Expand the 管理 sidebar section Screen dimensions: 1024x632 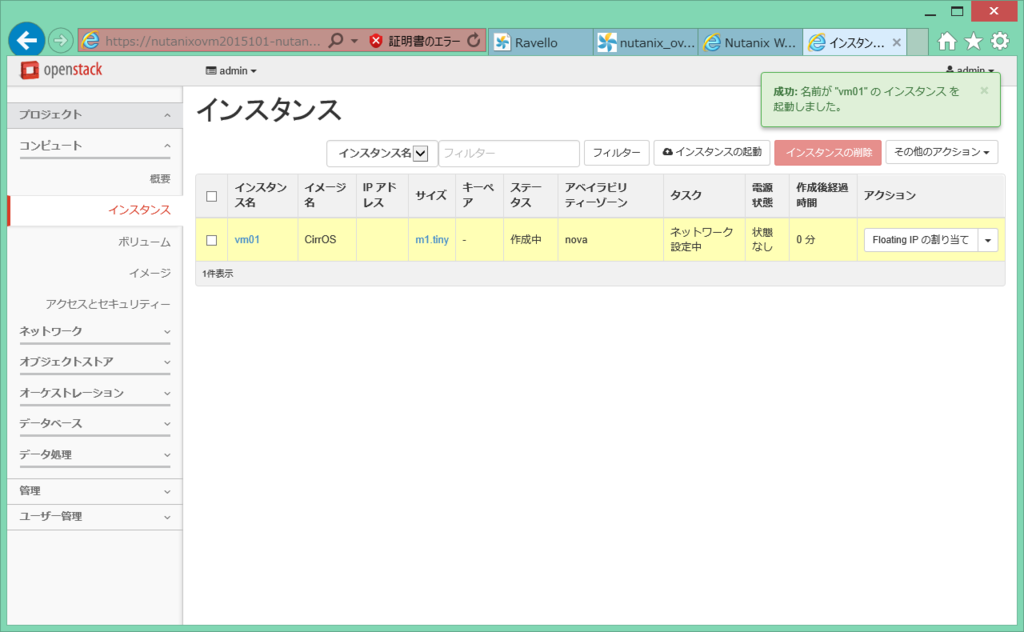coord(95,491)
